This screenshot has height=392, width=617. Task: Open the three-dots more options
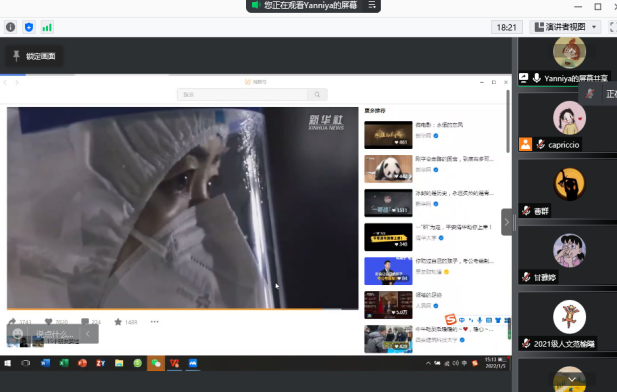point(154,322)
